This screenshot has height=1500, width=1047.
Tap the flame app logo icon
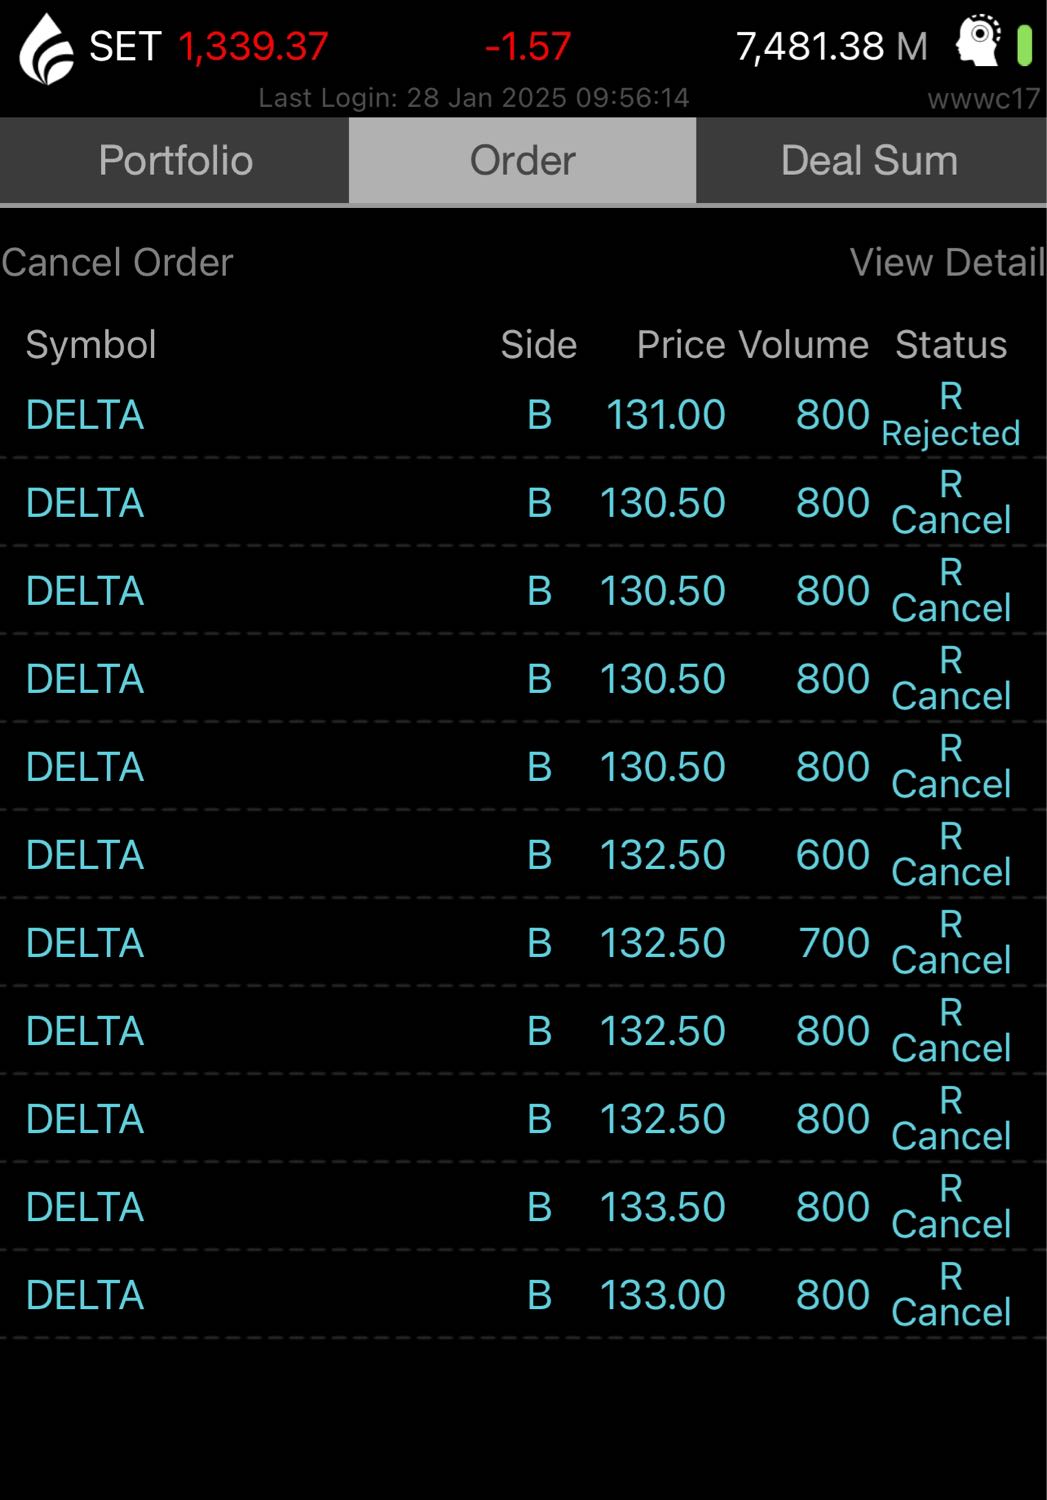46,49
